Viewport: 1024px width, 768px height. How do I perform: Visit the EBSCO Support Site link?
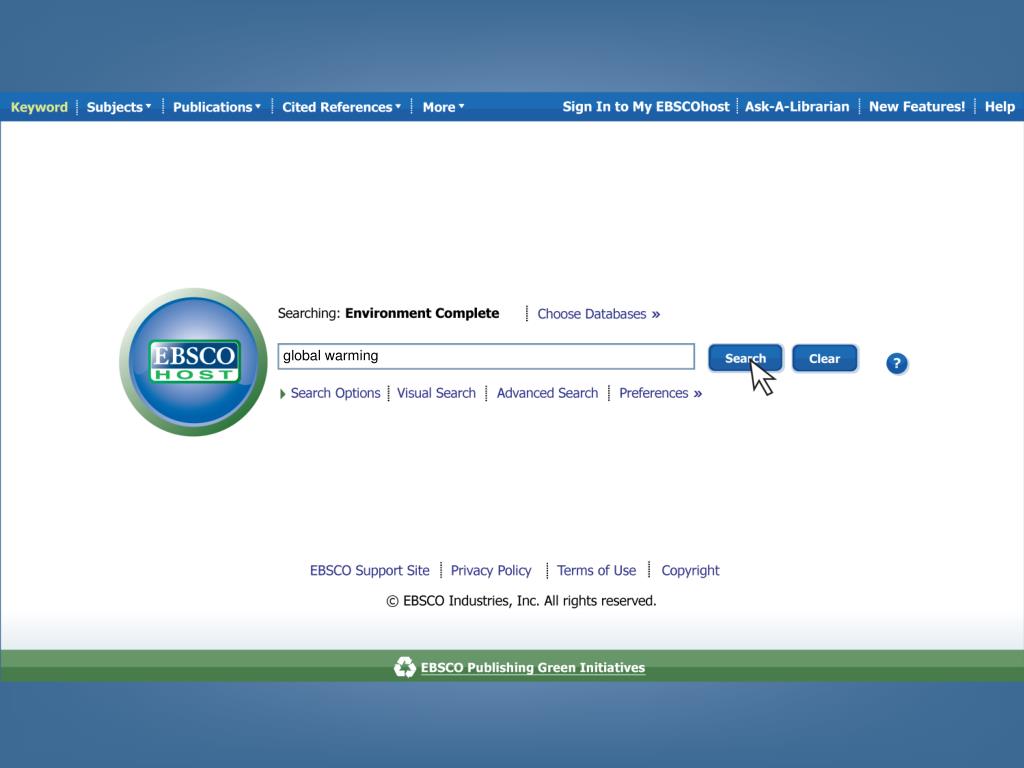point(370,570)
